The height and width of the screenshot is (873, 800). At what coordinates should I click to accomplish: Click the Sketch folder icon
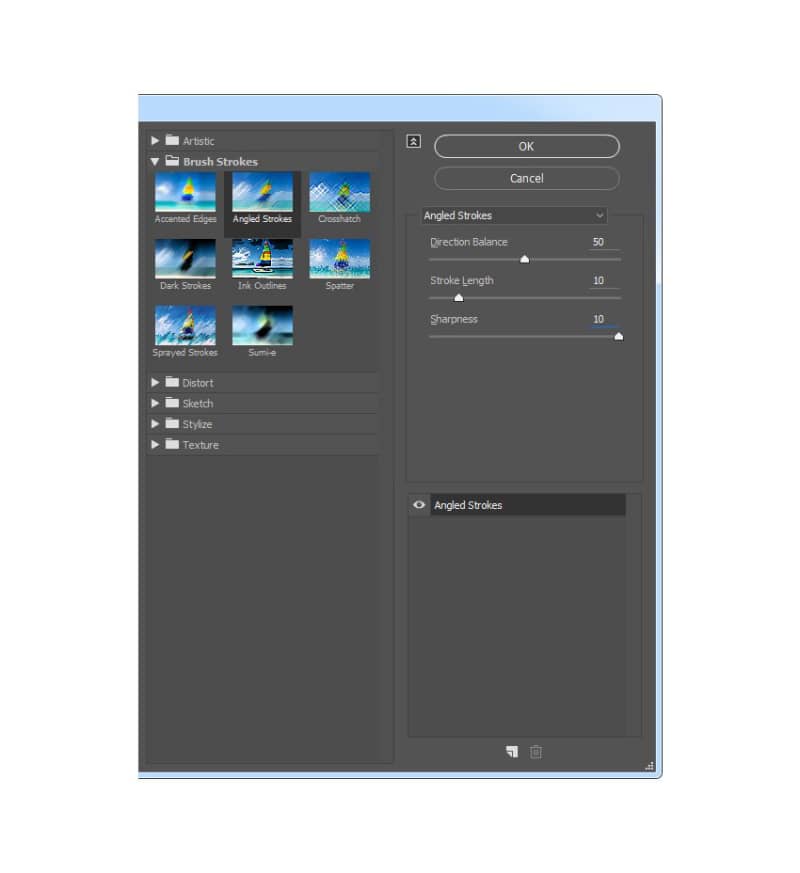tap(172, 403)
